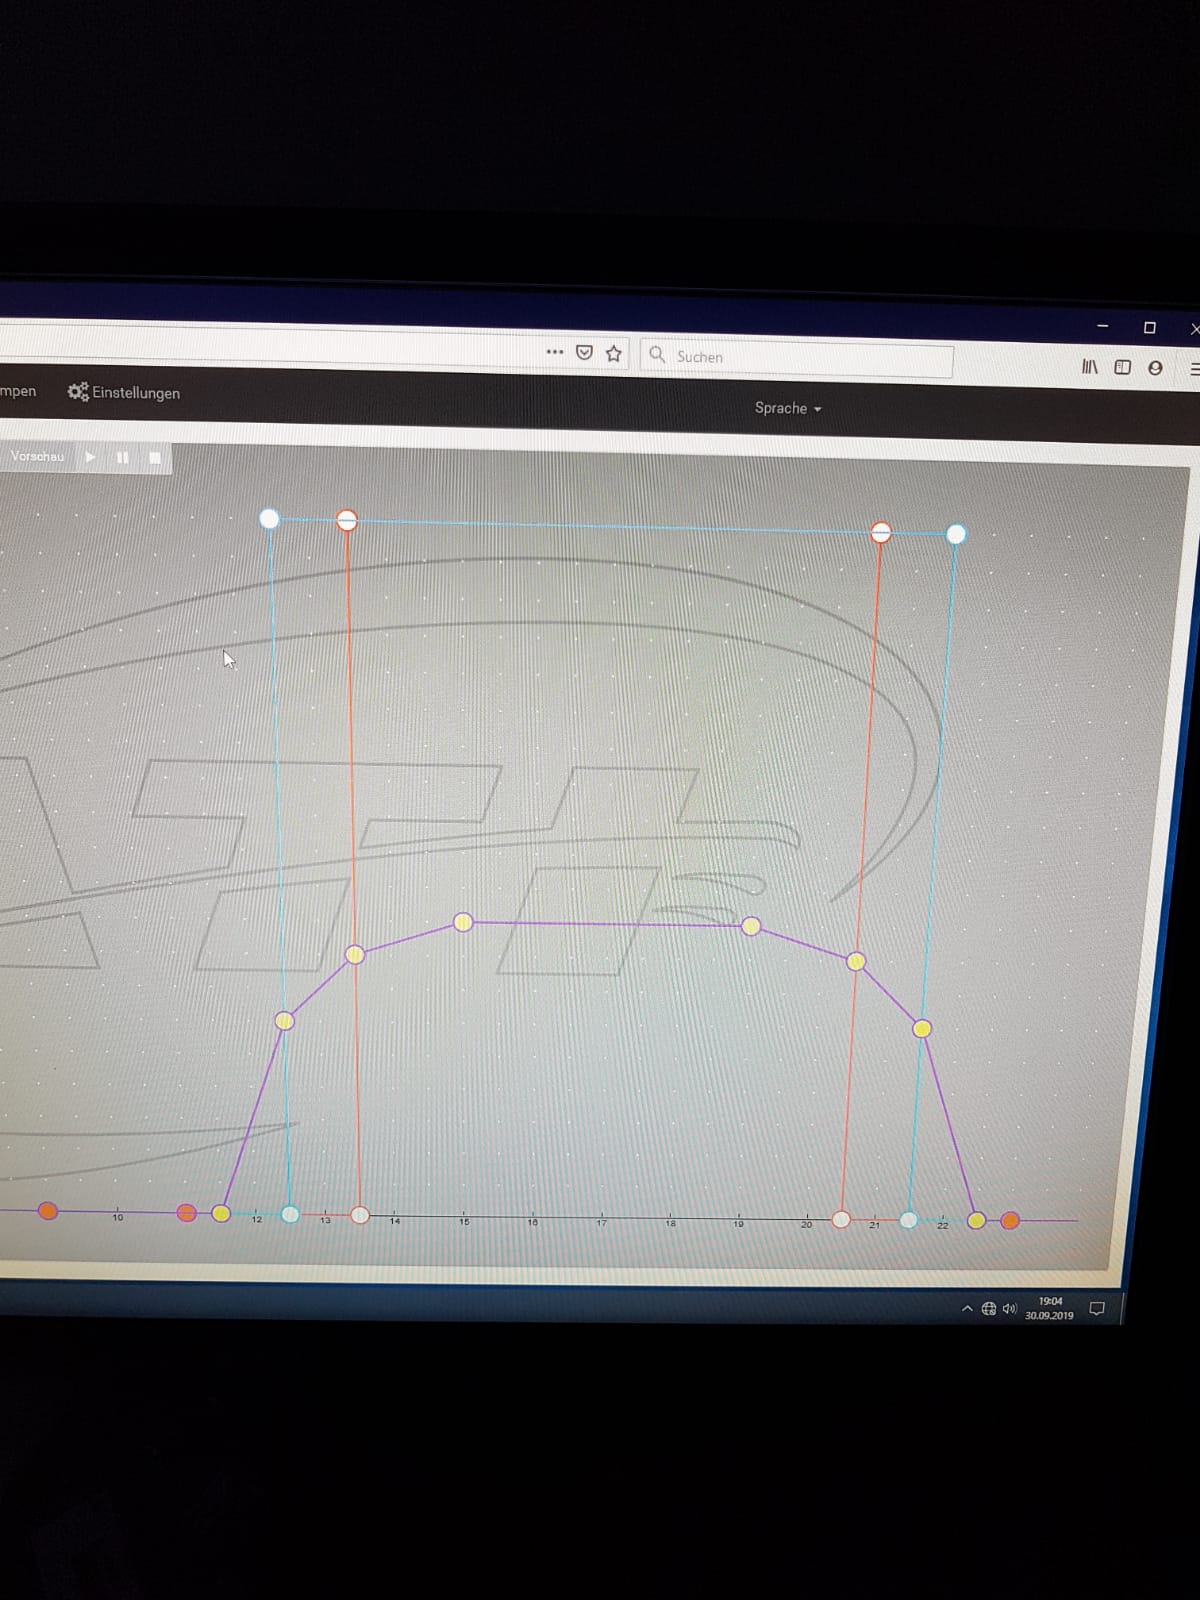Viewport: 1200px width, 1600px height.
Task: Toggle the browser sidebar icon
Action: click(x=1122, y=367)
